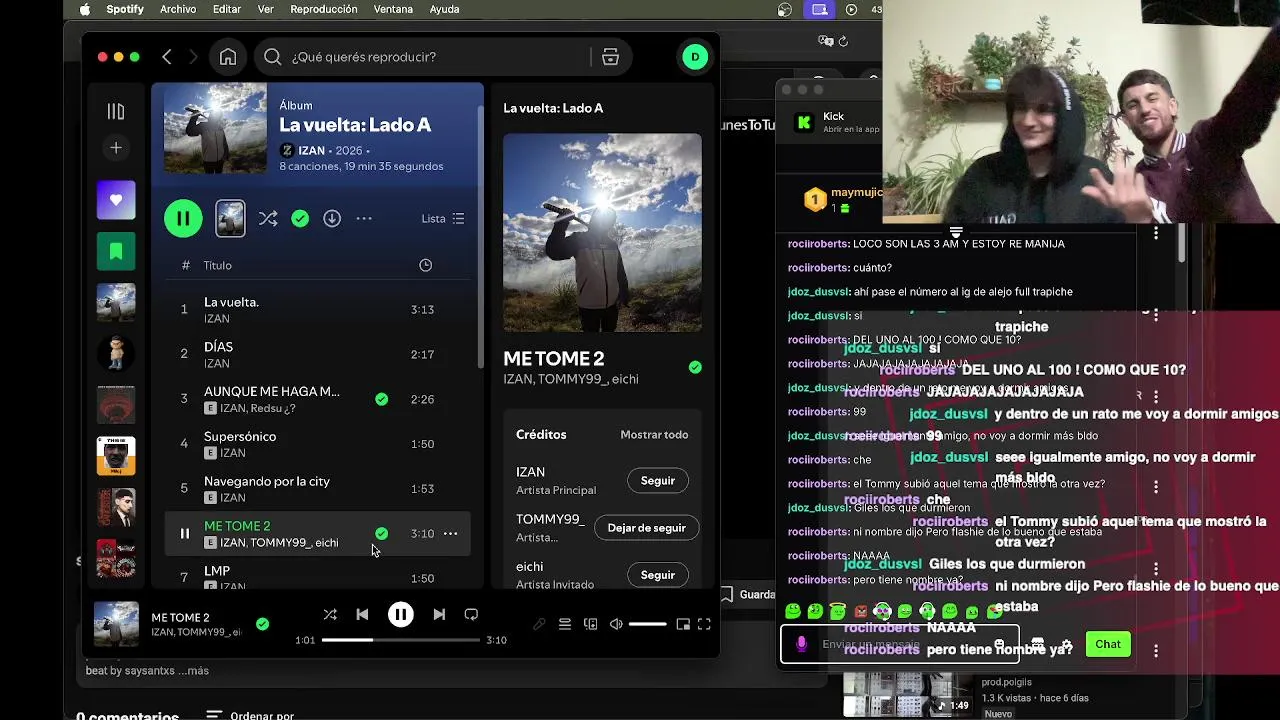Pause ME TOME 2 in track list

(x=184, y=533)
